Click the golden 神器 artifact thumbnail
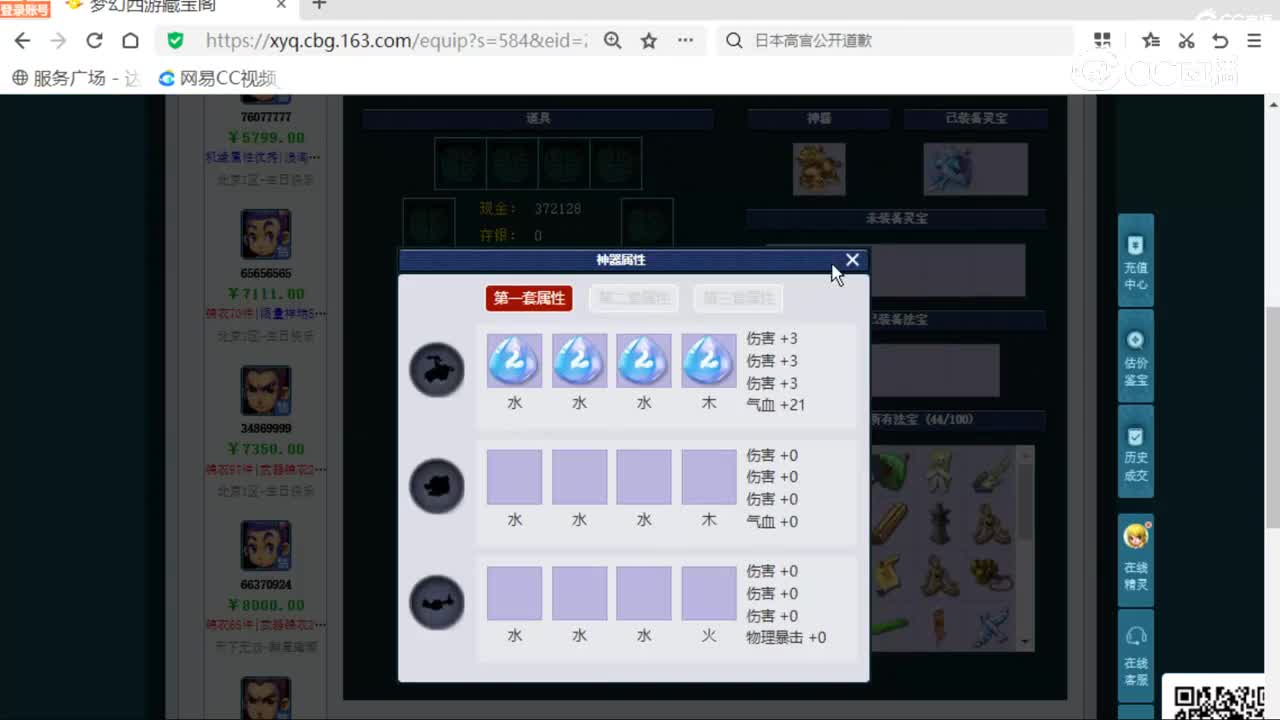 click(x=818, y=168)
